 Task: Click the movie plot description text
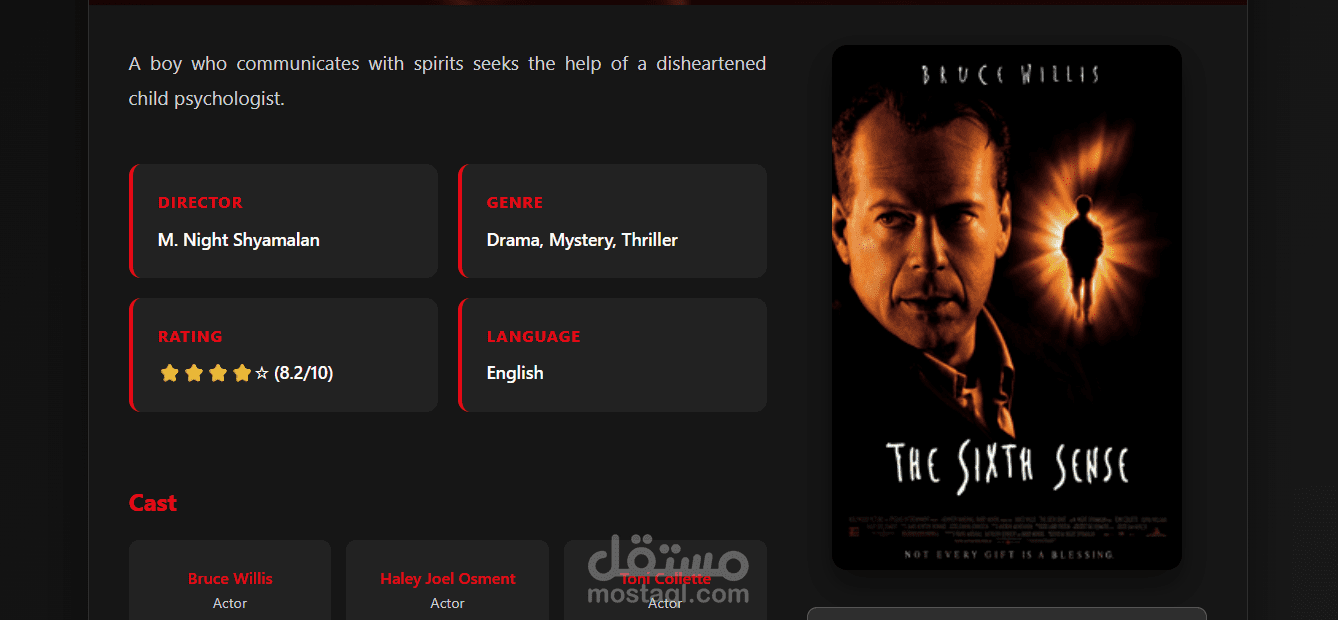pos(447,81)
